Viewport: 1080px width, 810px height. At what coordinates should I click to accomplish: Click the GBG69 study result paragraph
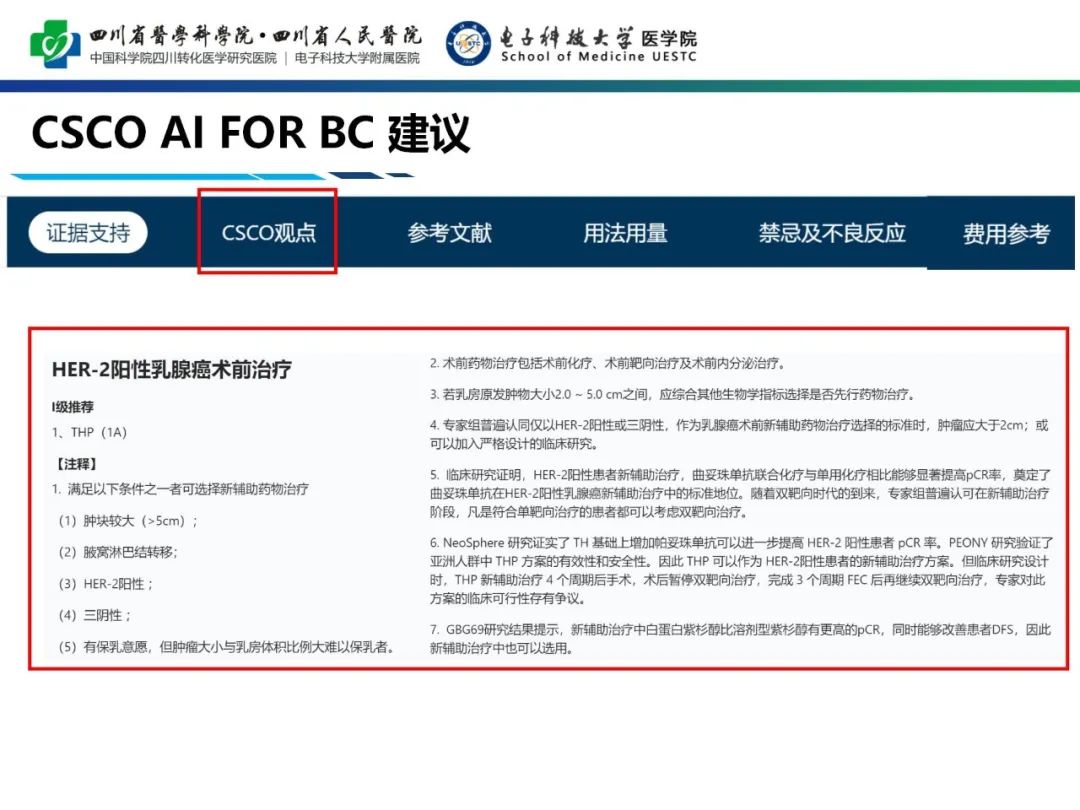pos(740,638)
